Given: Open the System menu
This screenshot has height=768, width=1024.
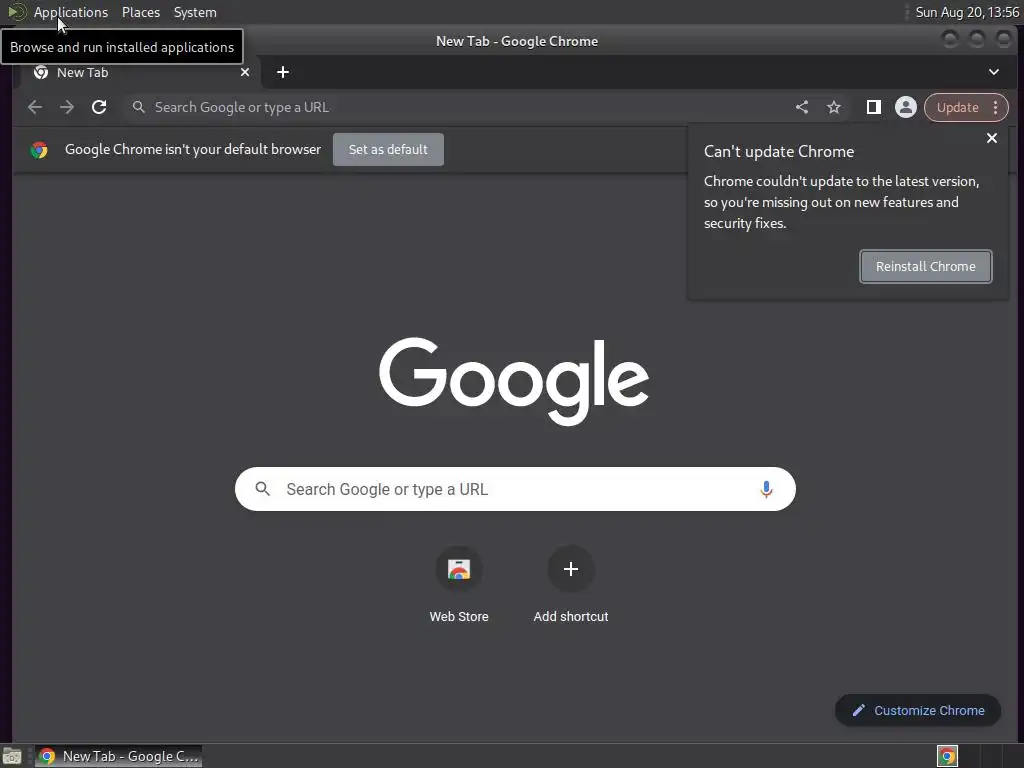Looking at the screenshot, I should [195, 12].
